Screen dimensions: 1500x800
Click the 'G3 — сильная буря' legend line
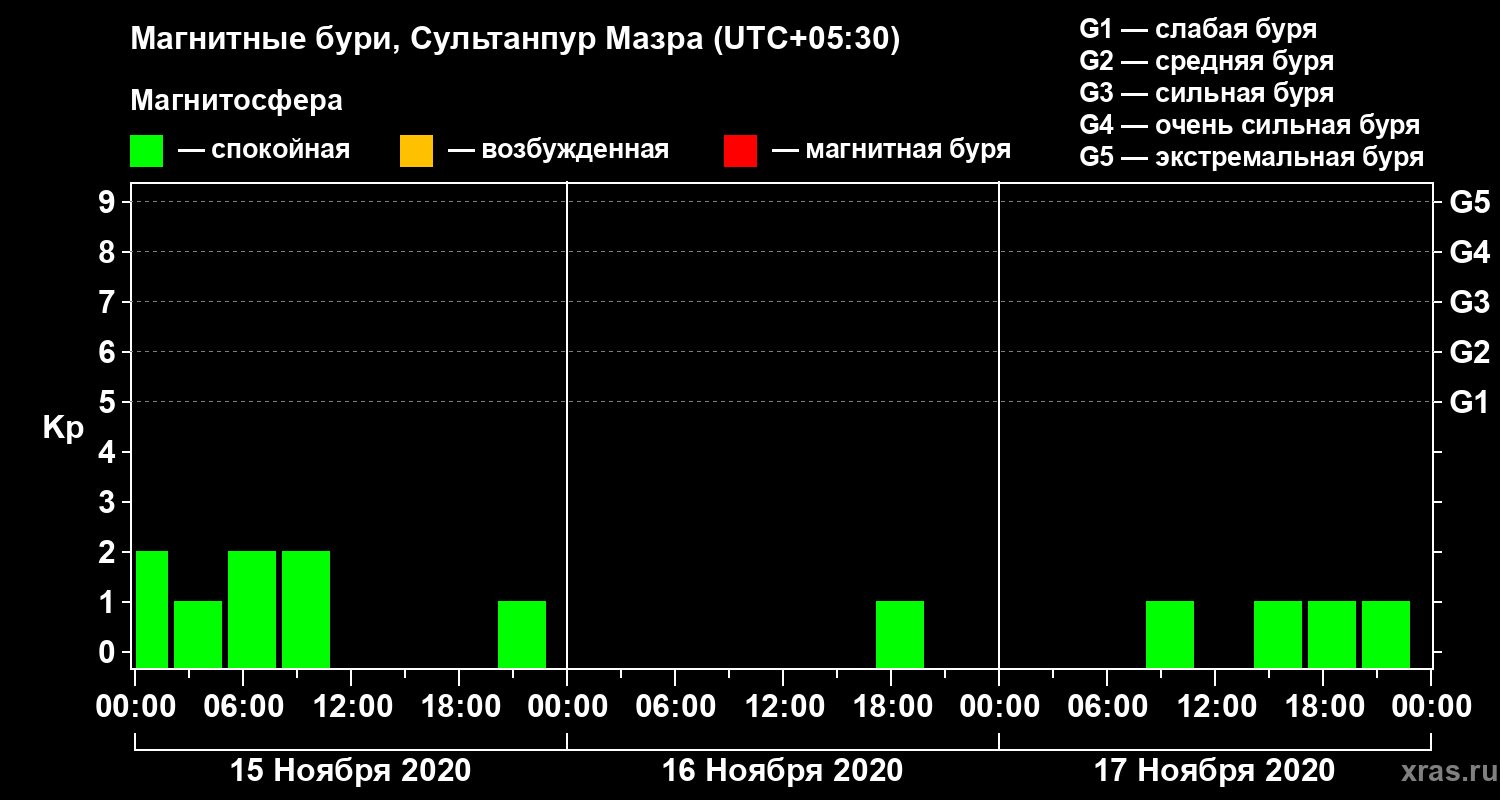(x=1206, y=93)
